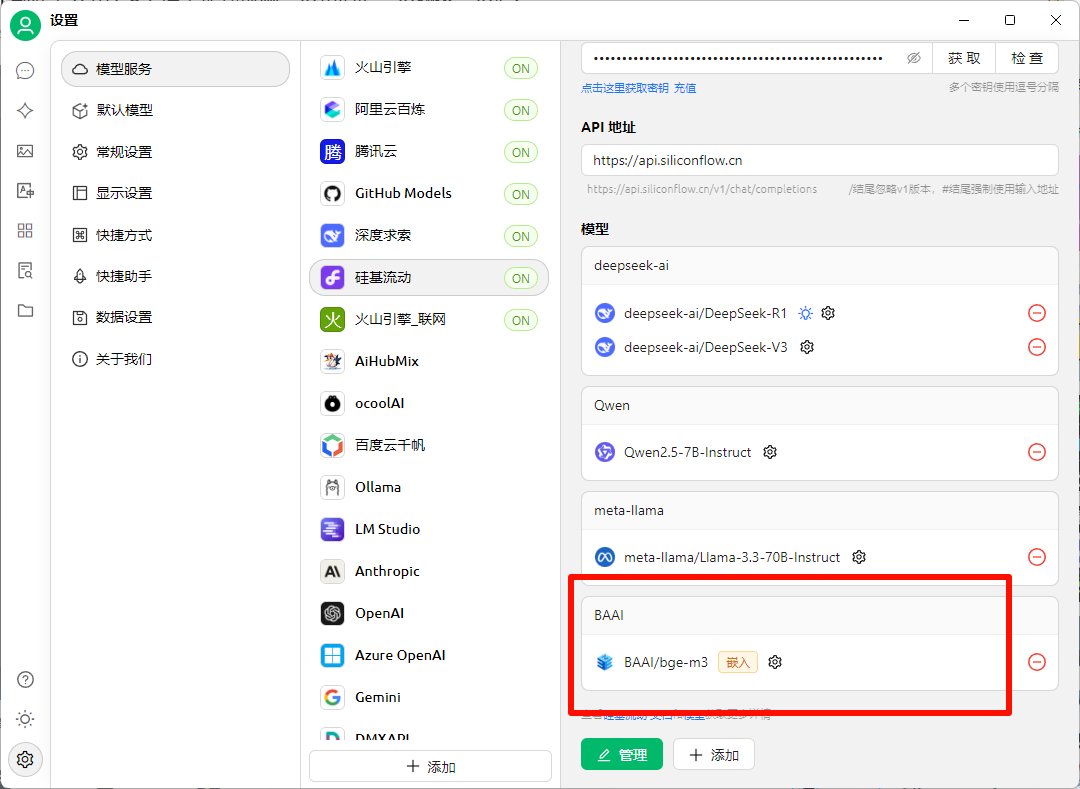Select Gemini provider
Screen dimensions: 1080x789
(x=429, y=697)
